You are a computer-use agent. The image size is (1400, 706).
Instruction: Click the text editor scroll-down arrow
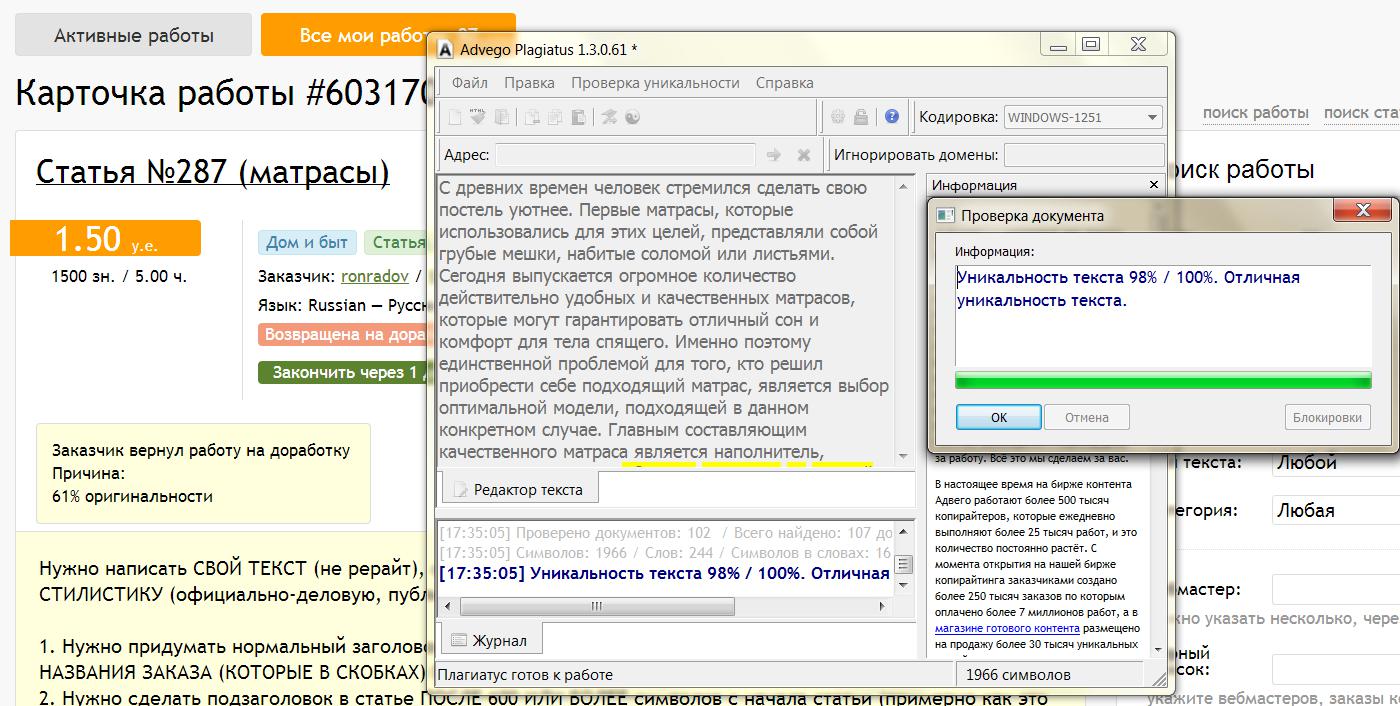[x=904, y=455]
